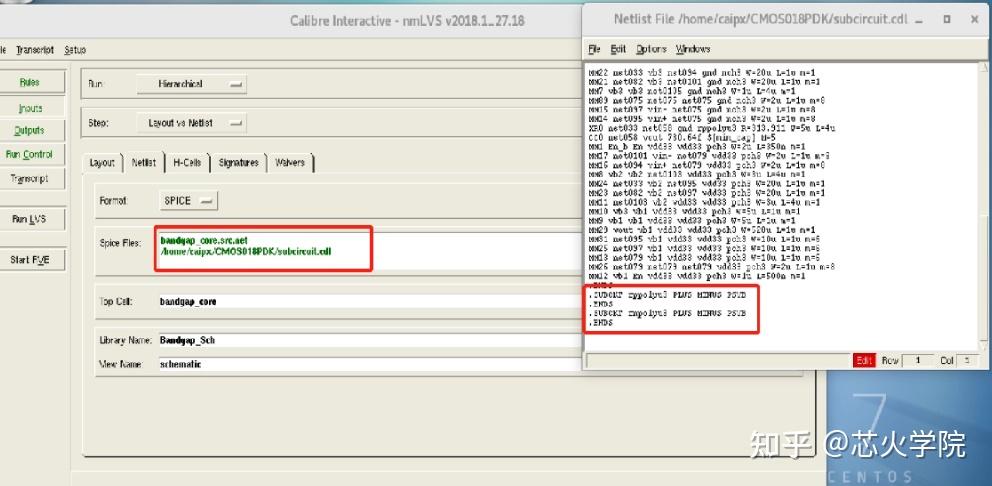Viewport: 992px width, 486px height.
Task: Open the Setup menu in Calibre
Action: [x=75, y=49]
